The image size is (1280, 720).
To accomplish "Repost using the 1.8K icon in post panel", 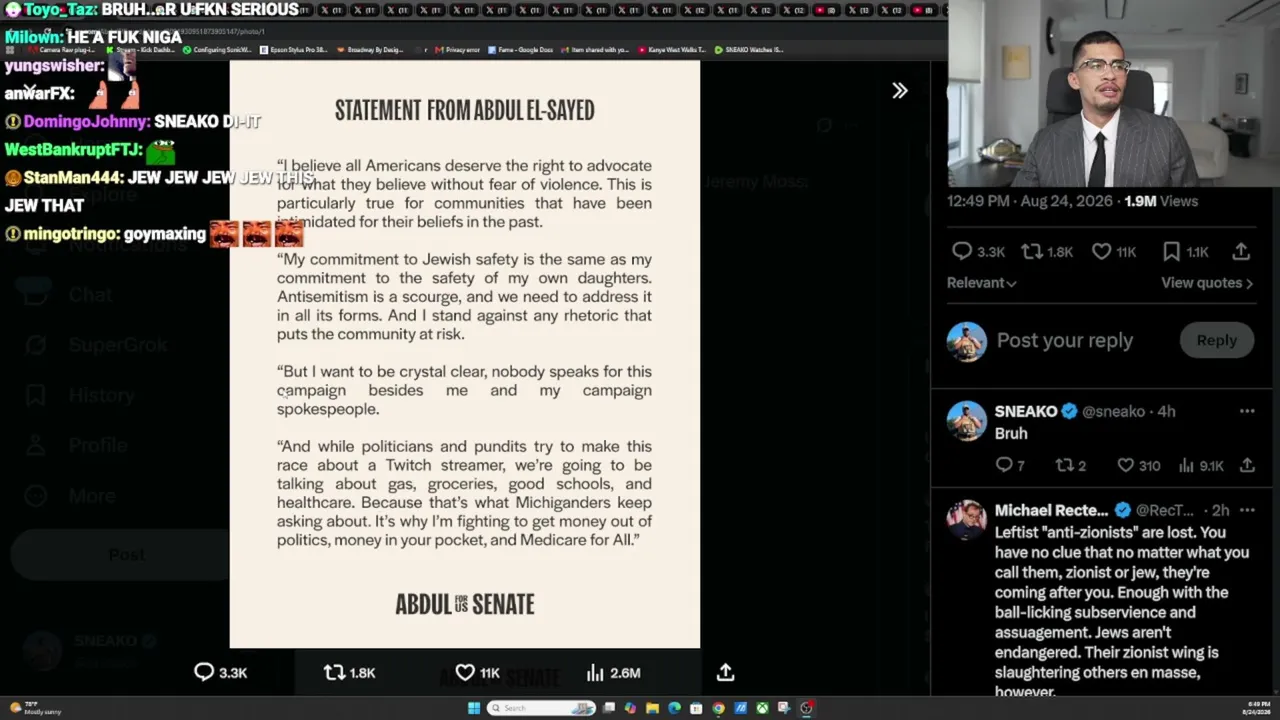I will pyautogui.click(x=1031, y=252).
